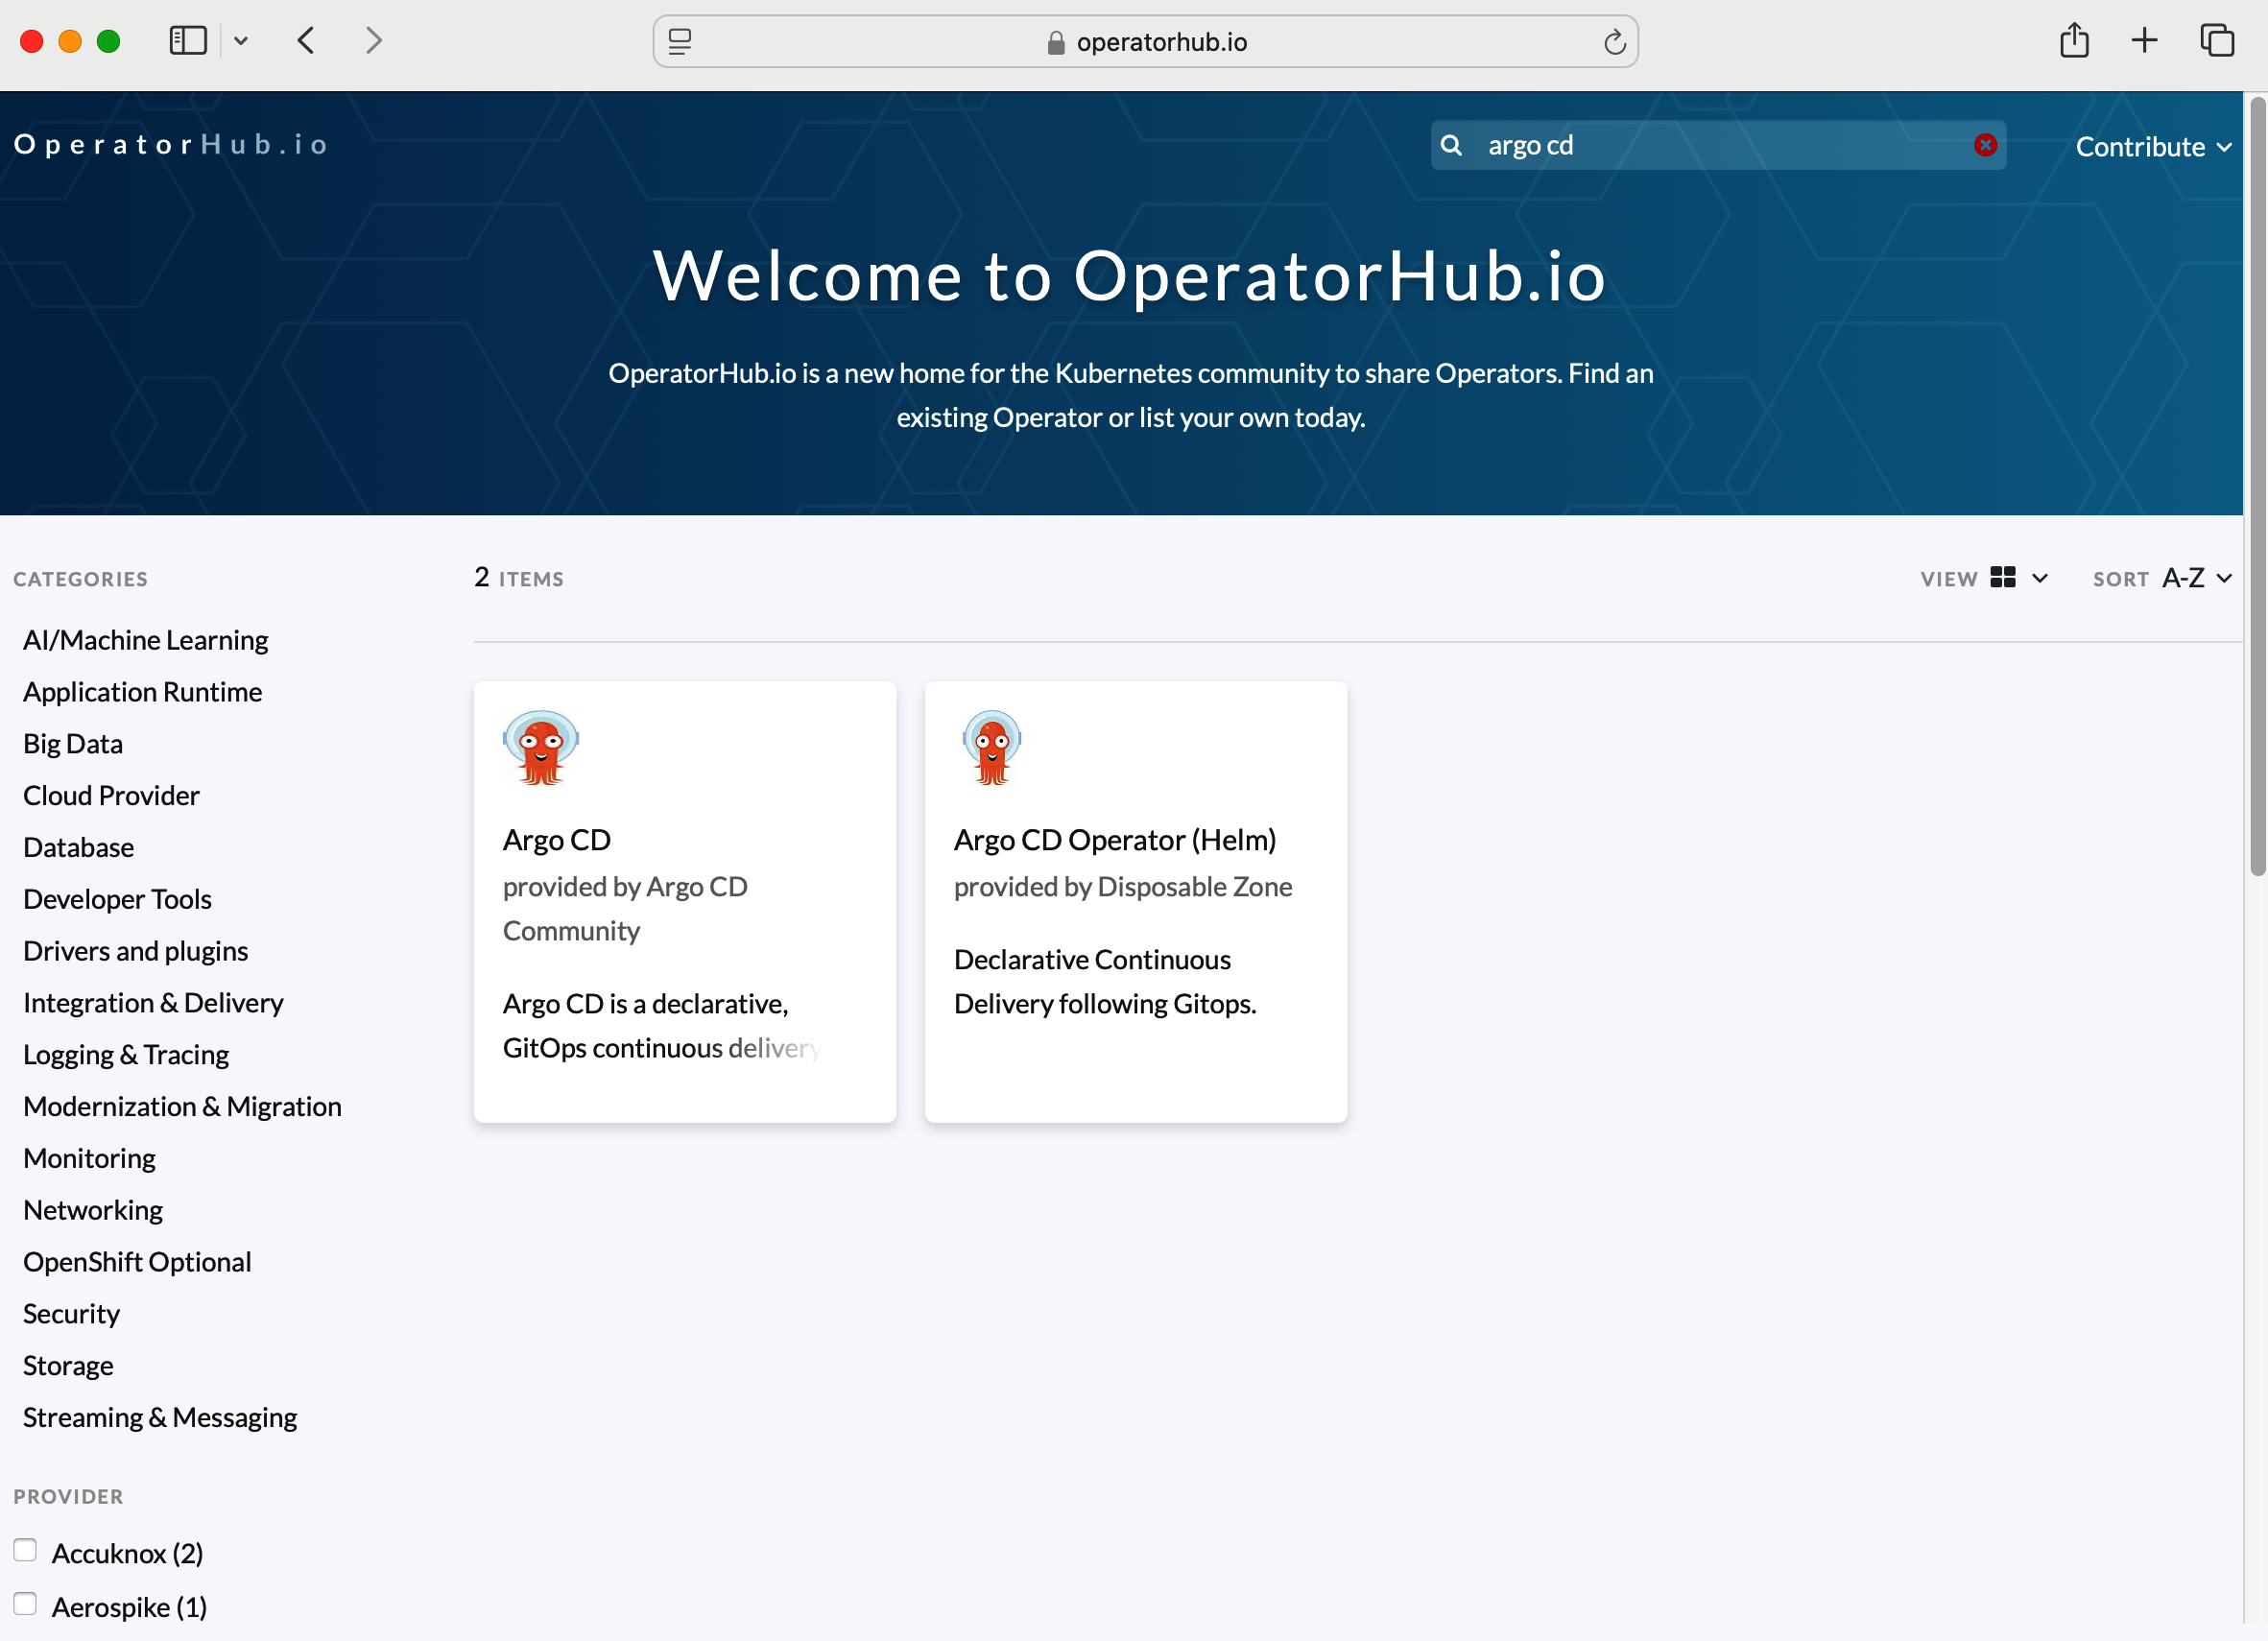Click the search magnifier icon
Screen dimensions: 2268x1641
coord(1451,146)
